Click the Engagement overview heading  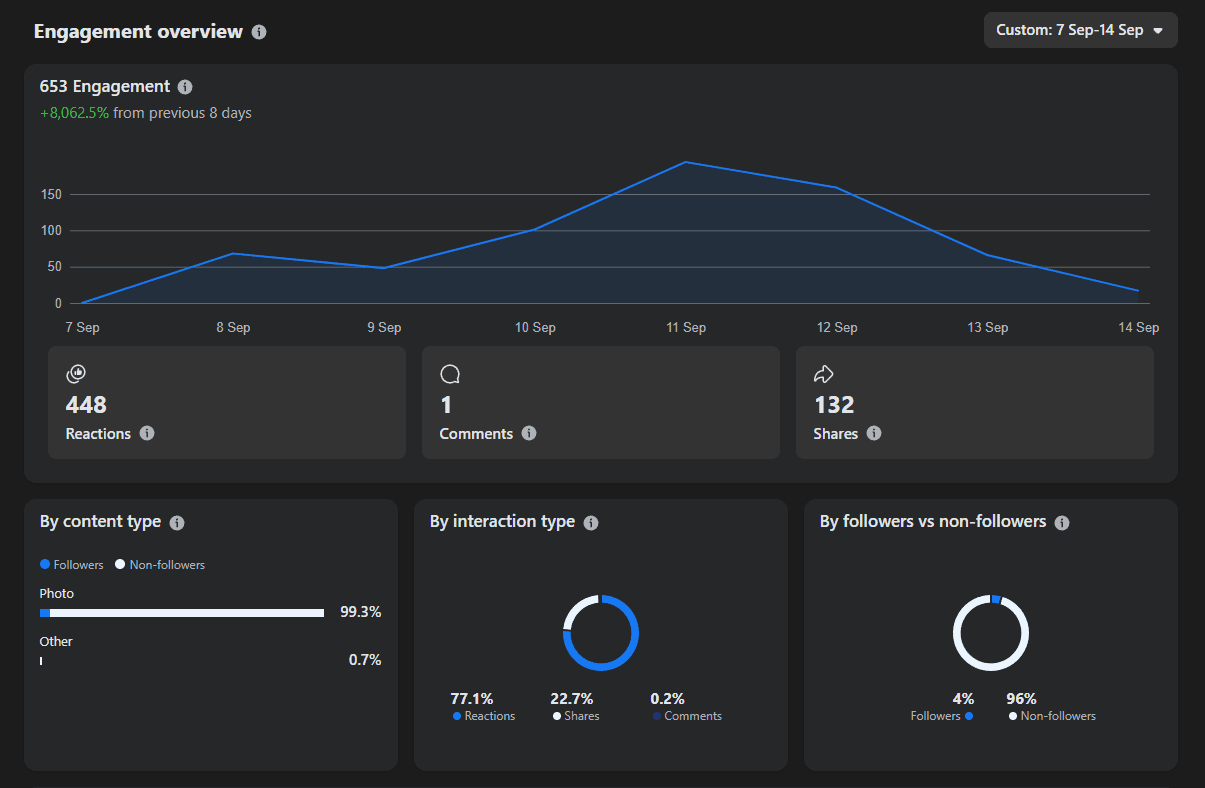(138, 31)
